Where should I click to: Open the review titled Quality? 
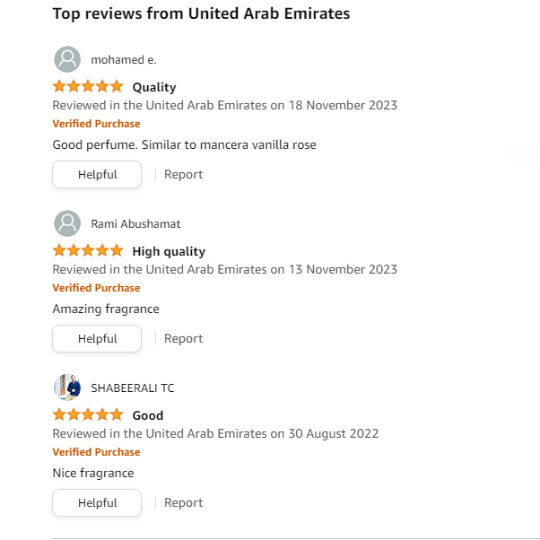tap(154, 87)
